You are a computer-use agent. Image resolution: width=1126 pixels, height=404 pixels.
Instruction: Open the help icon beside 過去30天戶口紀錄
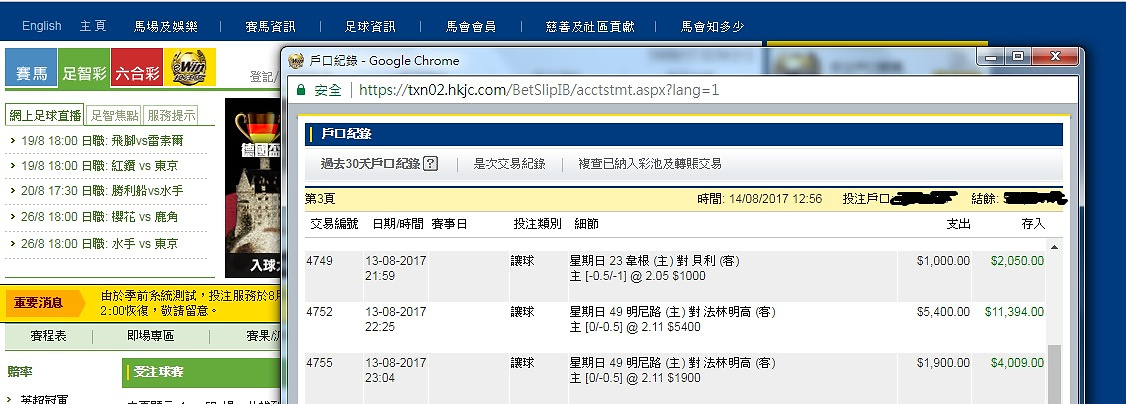pos(430,164)
